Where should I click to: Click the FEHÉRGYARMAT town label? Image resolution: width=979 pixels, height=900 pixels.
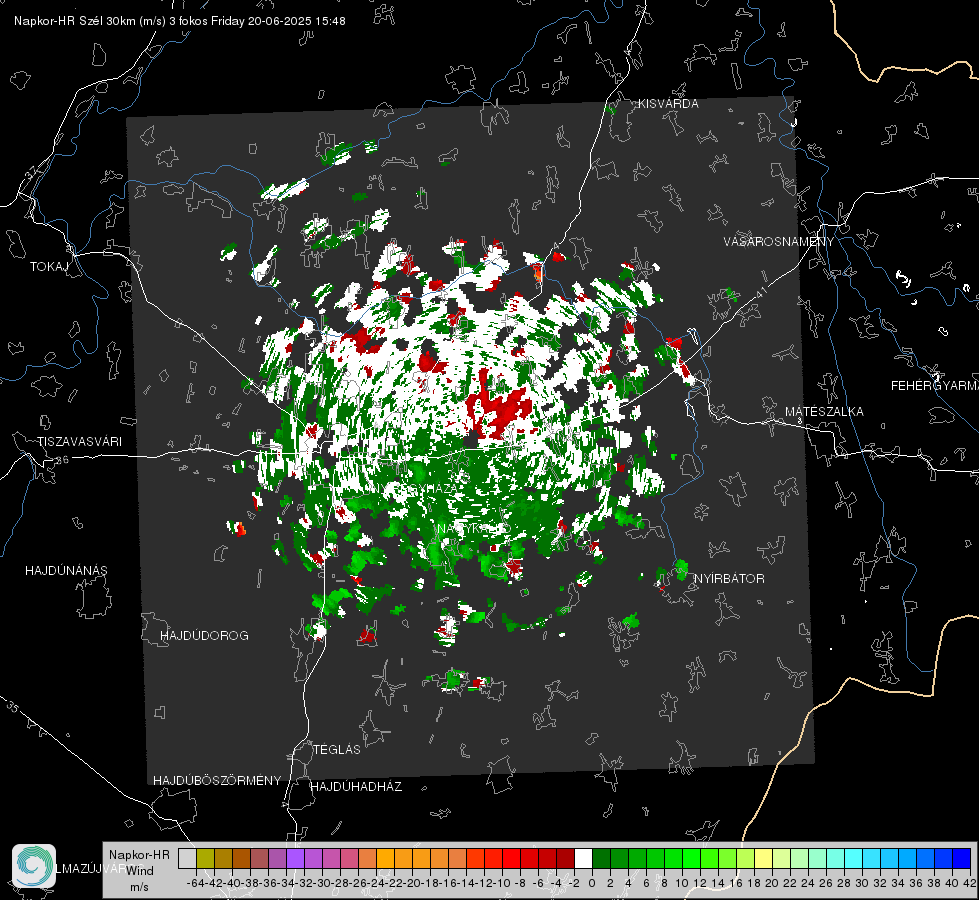(x=935, y=386)
